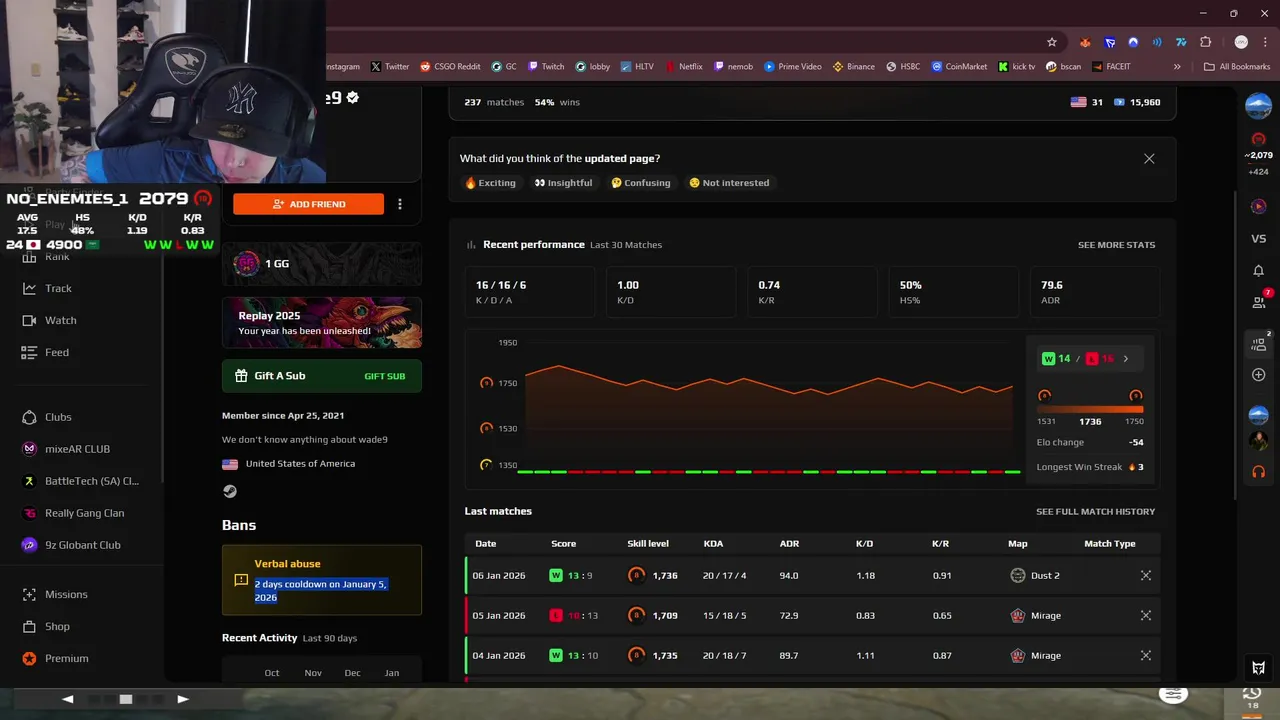Open the VS matchmaking icon
The image size is (1280, 720).
coord(1259,239)
